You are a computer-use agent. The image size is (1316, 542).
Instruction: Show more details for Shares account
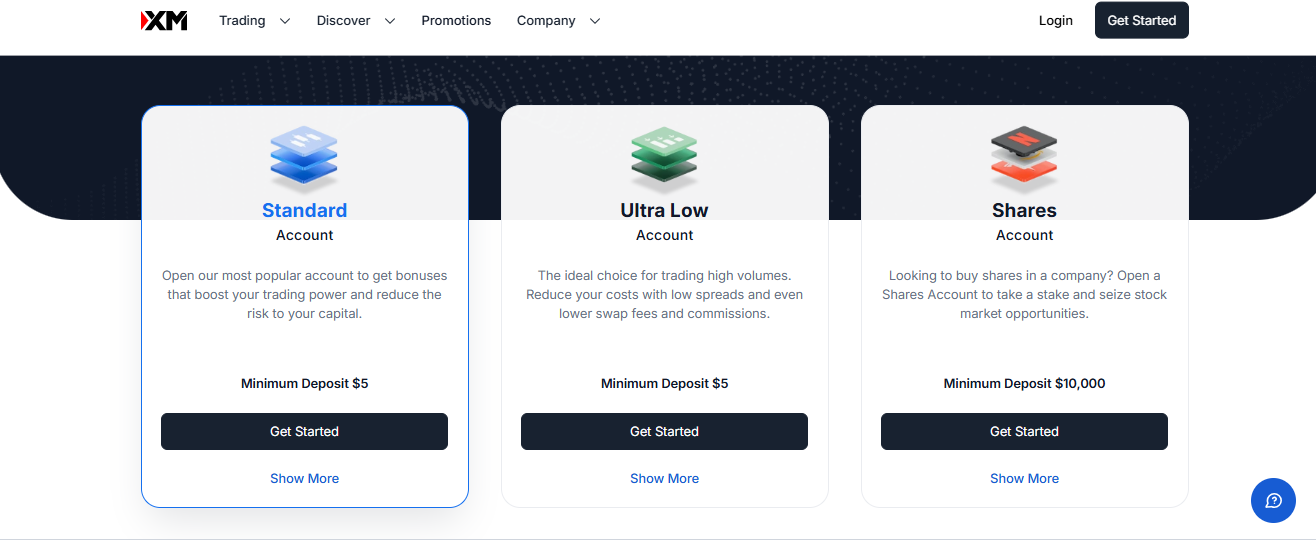pos(1024,478)
